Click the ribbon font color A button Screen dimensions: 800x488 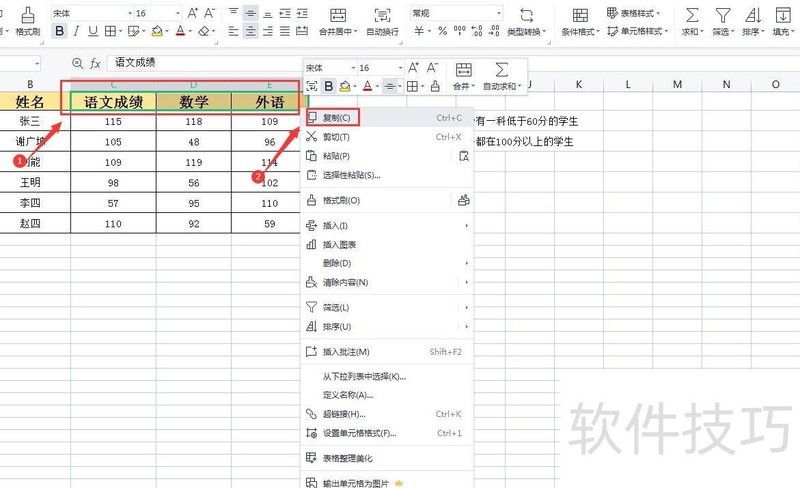[180, 32]
